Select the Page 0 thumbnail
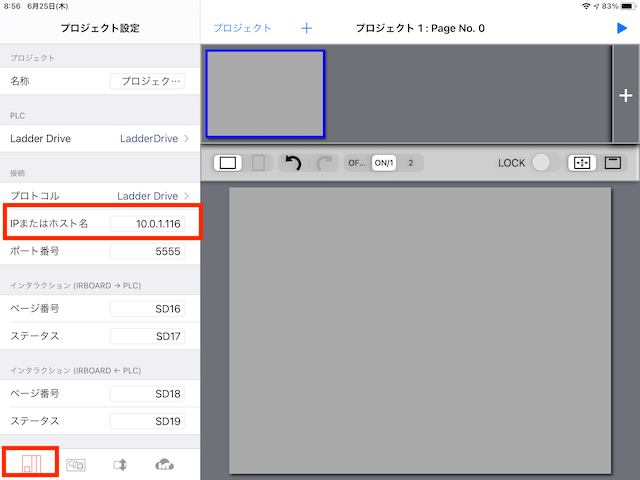 tap(265, 94)
